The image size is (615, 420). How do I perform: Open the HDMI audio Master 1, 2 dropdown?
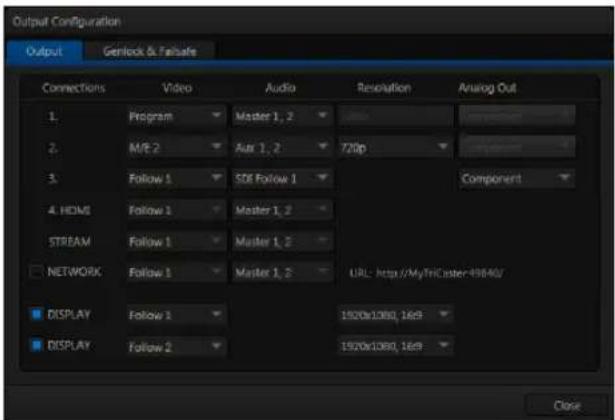point(282,210)
